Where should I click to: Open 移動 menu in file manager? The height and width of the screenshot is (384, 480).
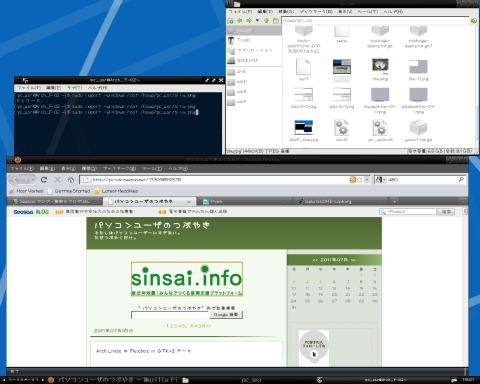click(286, 11)
